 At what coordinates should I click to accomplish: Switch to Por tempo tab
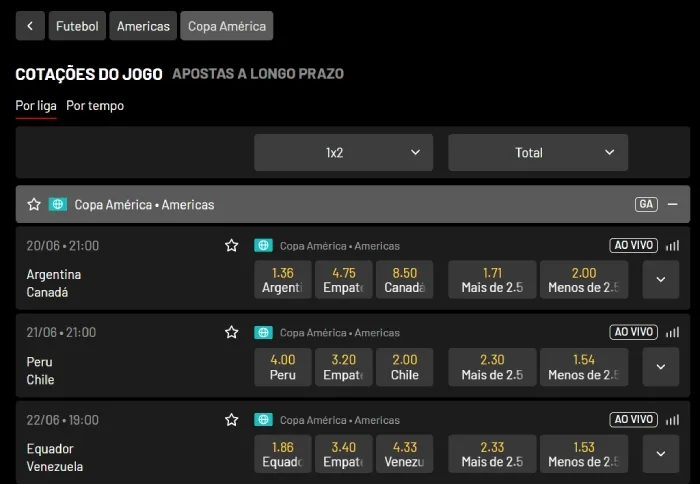(x=95, y=105)
